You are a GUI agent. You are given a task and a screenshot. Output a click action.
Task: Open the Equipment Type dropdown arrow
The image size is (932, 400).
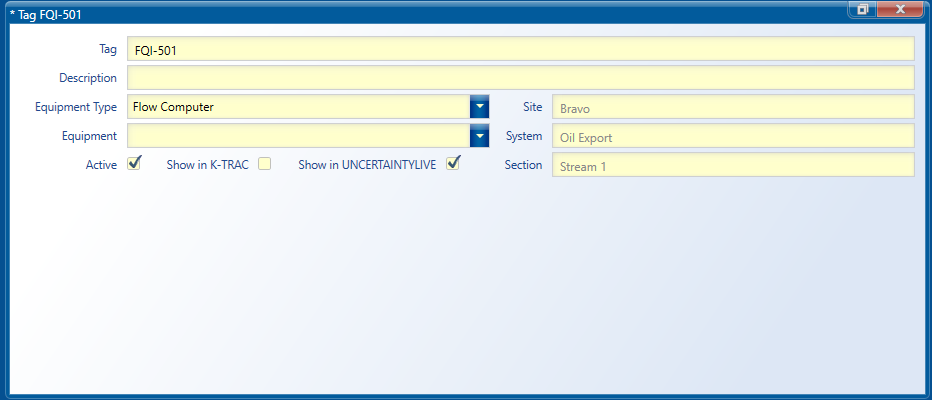[x=480, y=107]
